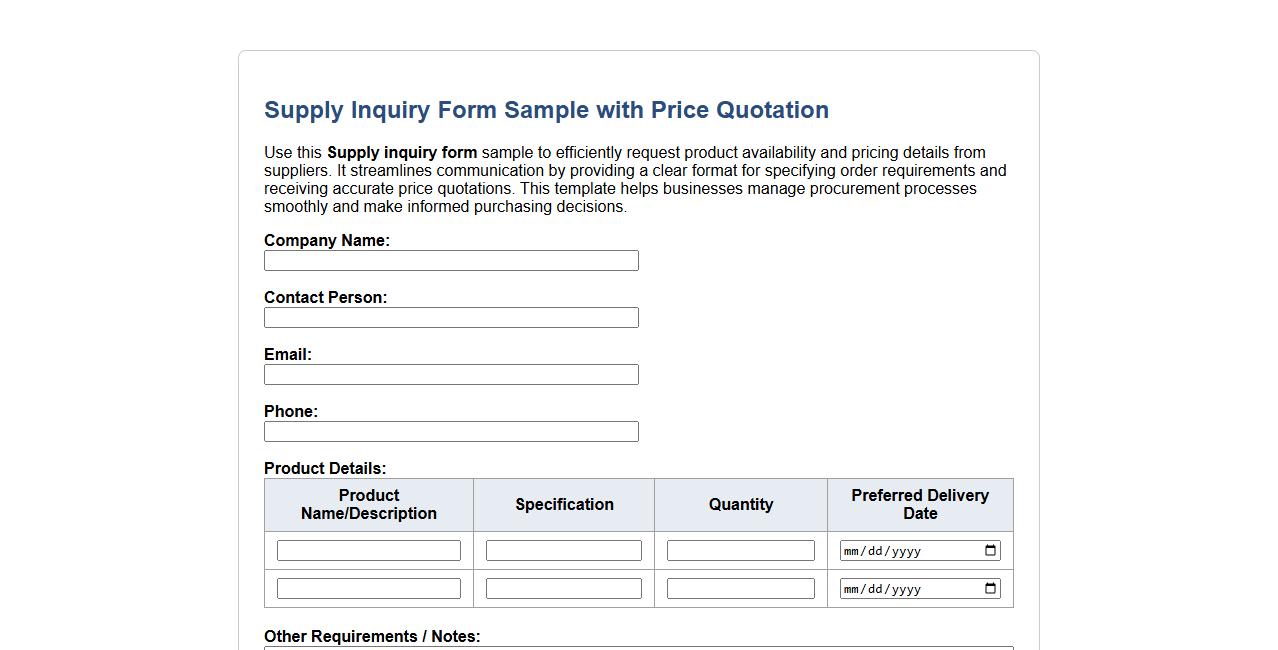Image resolution: width=1278 pixels, height=650 pixels.
Task: Click the Phone input field
Action: [451, 431]
